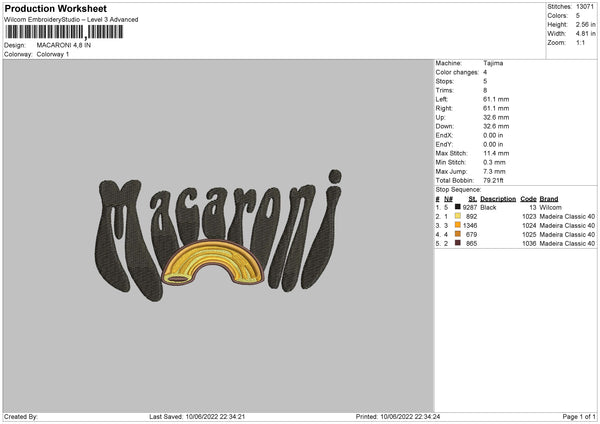Click the Left value '61.1 mm'
The width and height of the screenshot is (600, 424).
(496, 99)
